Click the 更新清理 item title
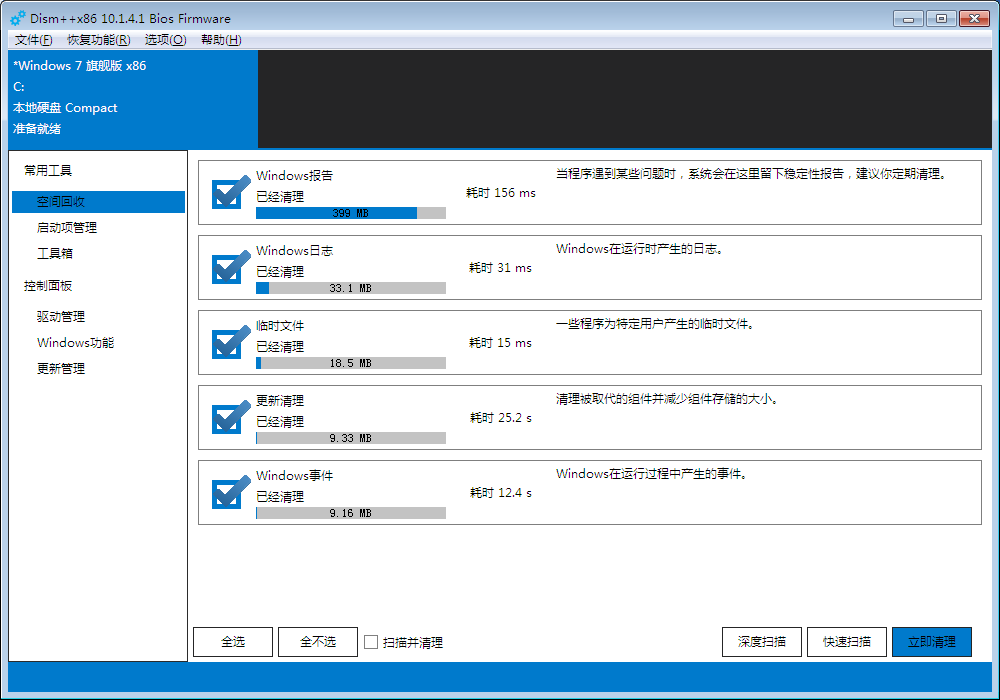Image resolution: width=1000 pixels, height=700 pixels. click(x=280, y=400)
